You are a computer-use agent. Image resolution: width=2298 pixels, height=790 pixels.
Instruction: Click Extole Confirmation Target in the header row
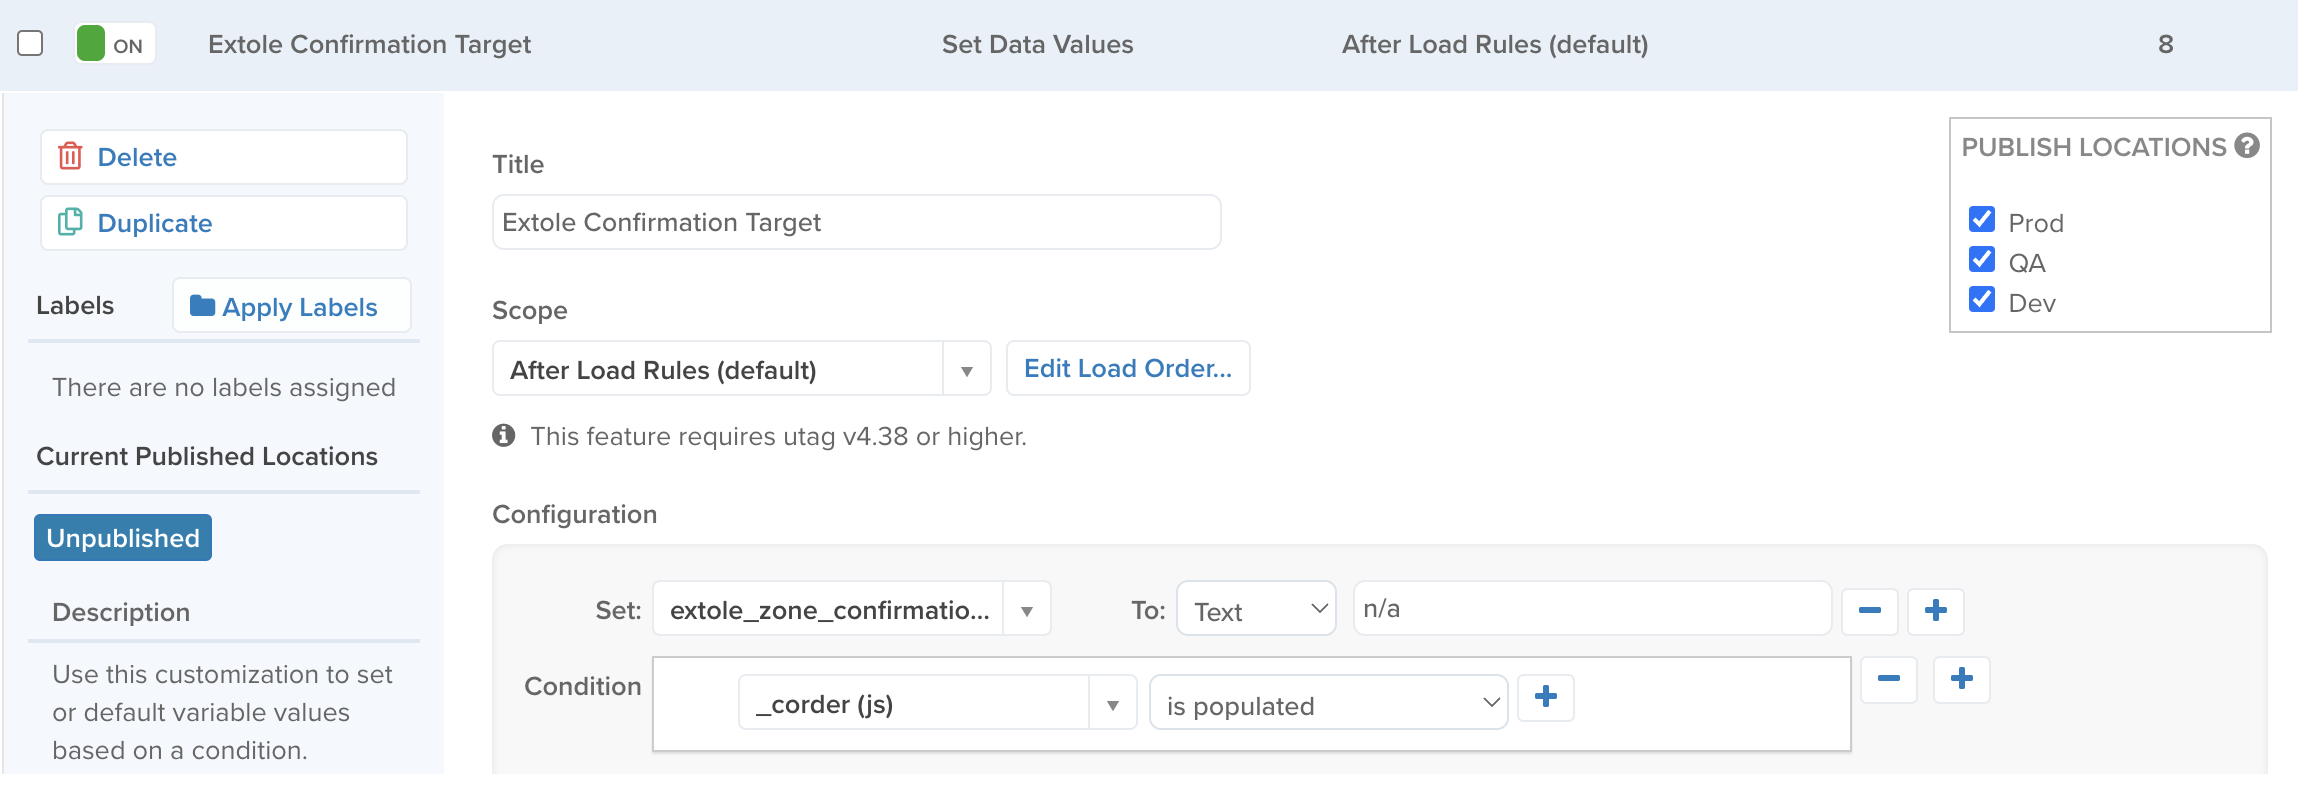[369, 44]
